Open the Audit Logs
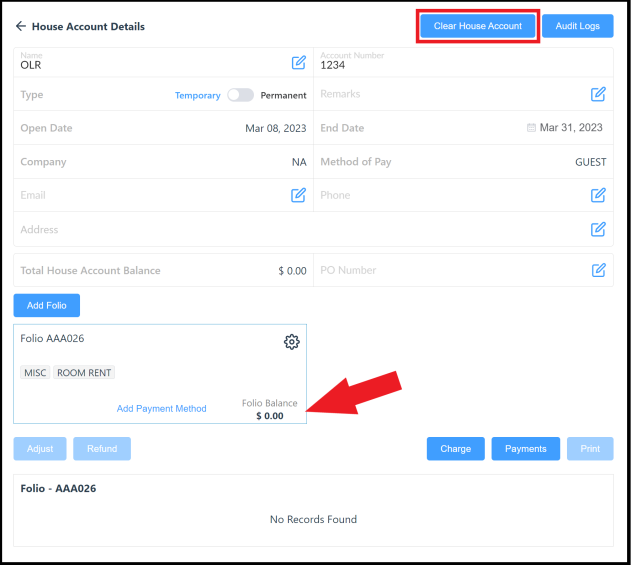The height and width of the screenshot is (565, 631). 577,26
